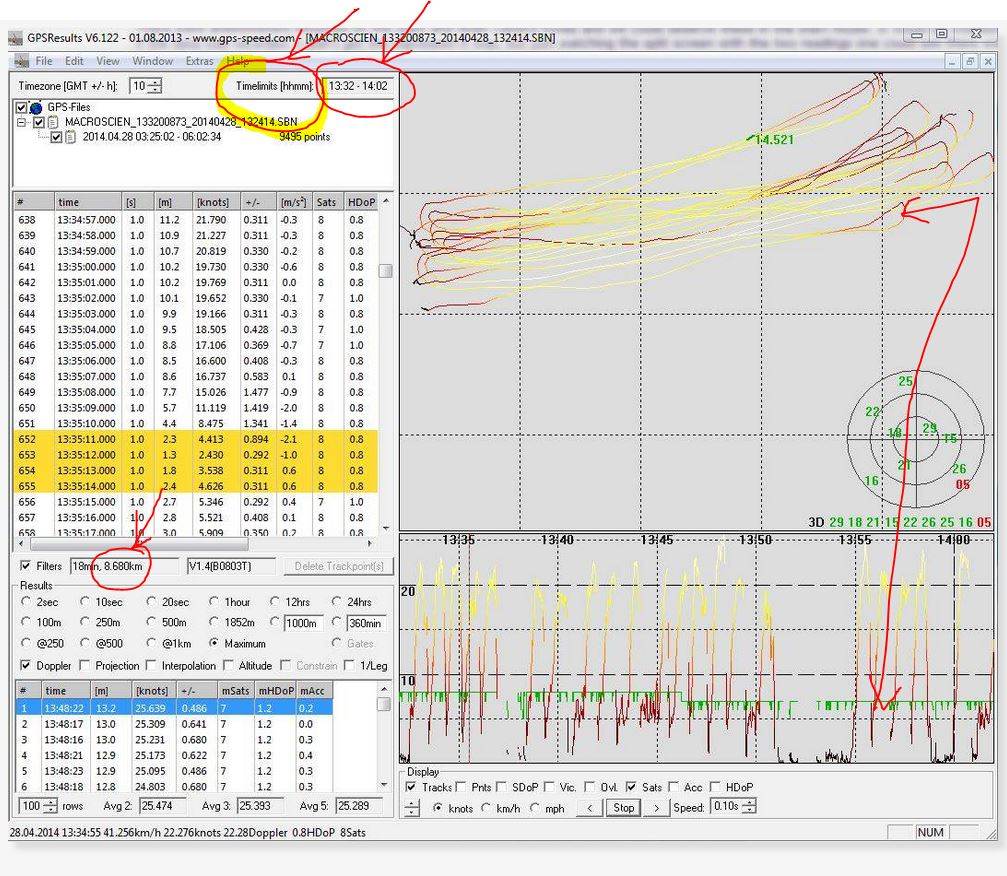Screen dimensions: 1007x876
Task: Click the MACROSCIEN SBN file document icon
Action: click(54, 122)
